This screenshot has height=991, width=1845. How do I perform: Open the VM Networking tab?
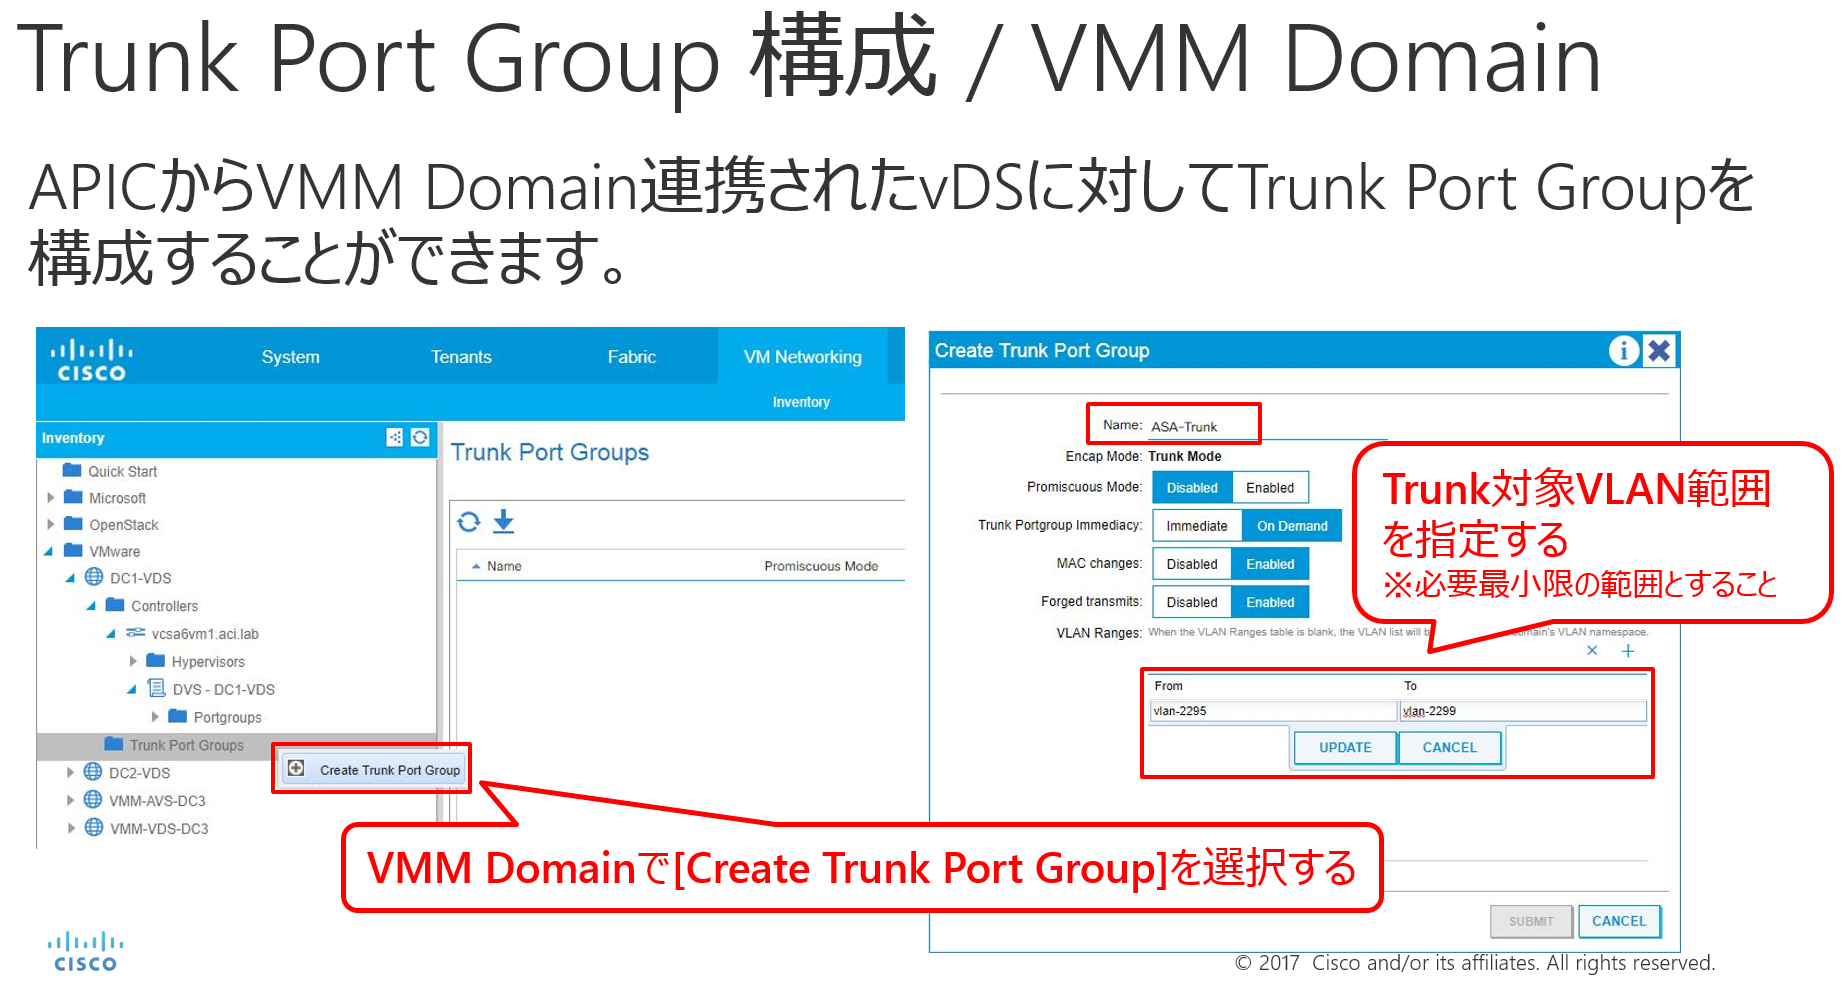tap(803, 357)
